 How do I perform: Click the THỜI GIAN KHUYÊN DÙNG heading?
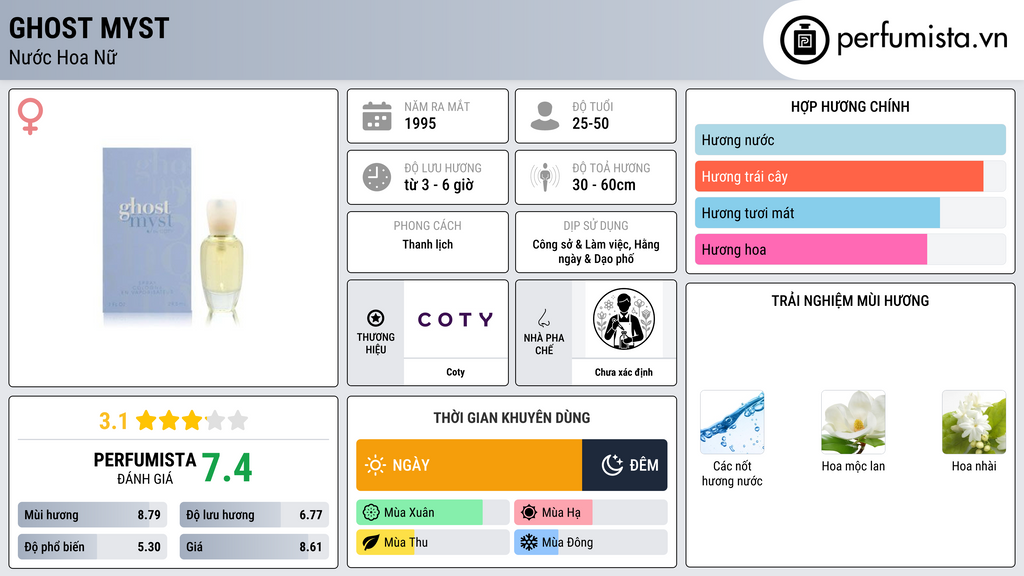tap(511, 418)
